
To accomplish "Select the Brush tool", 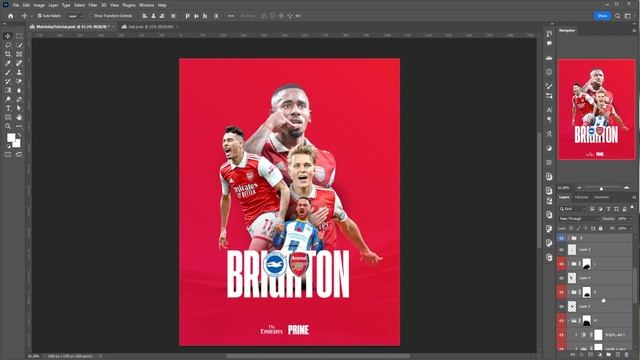I will (8, 72).
